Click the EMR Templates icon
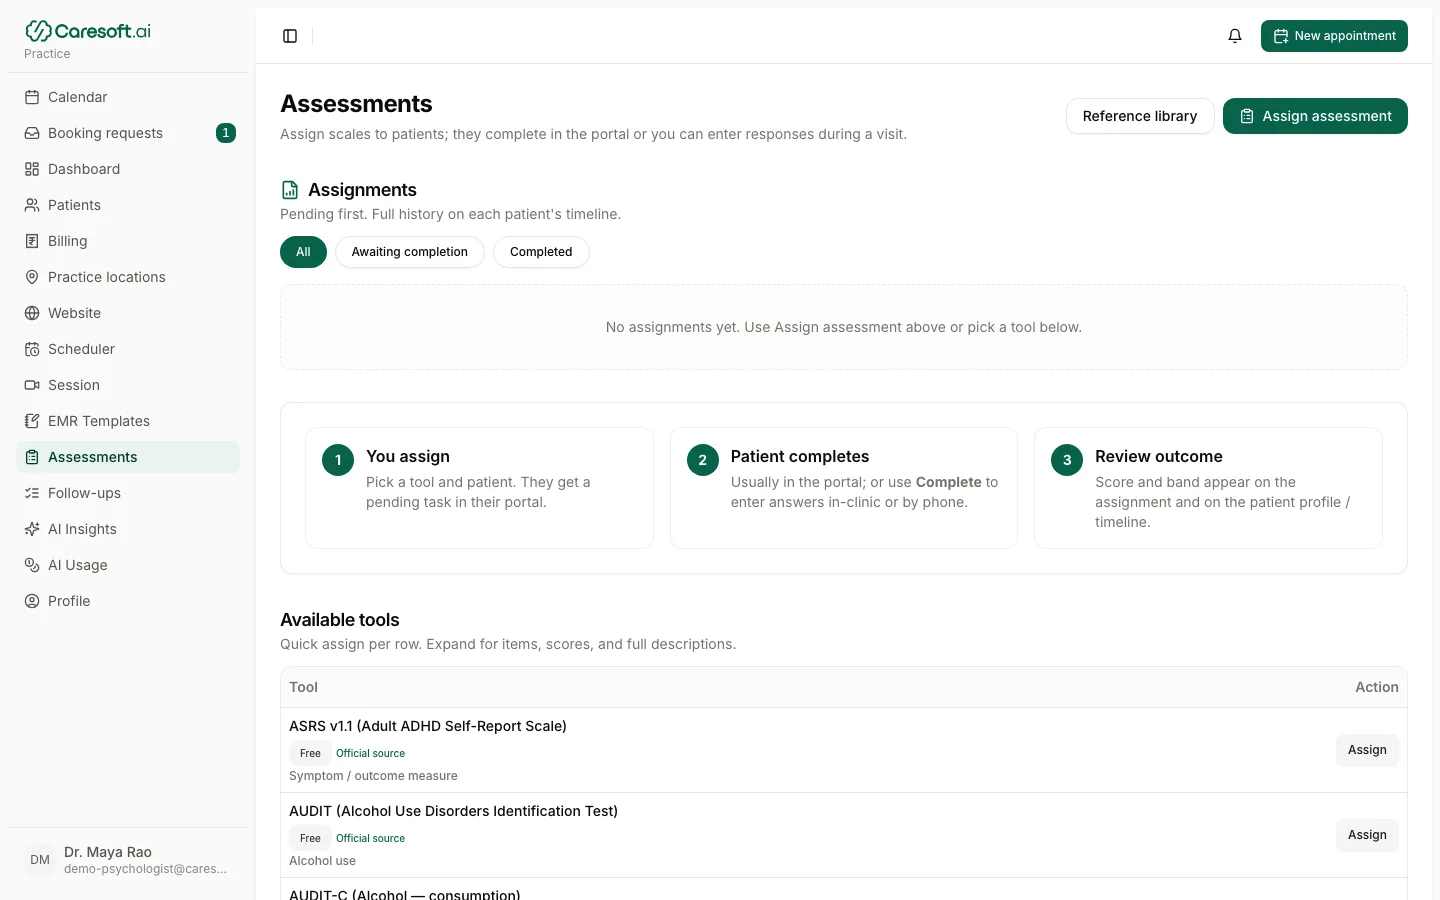 [32, 421]
